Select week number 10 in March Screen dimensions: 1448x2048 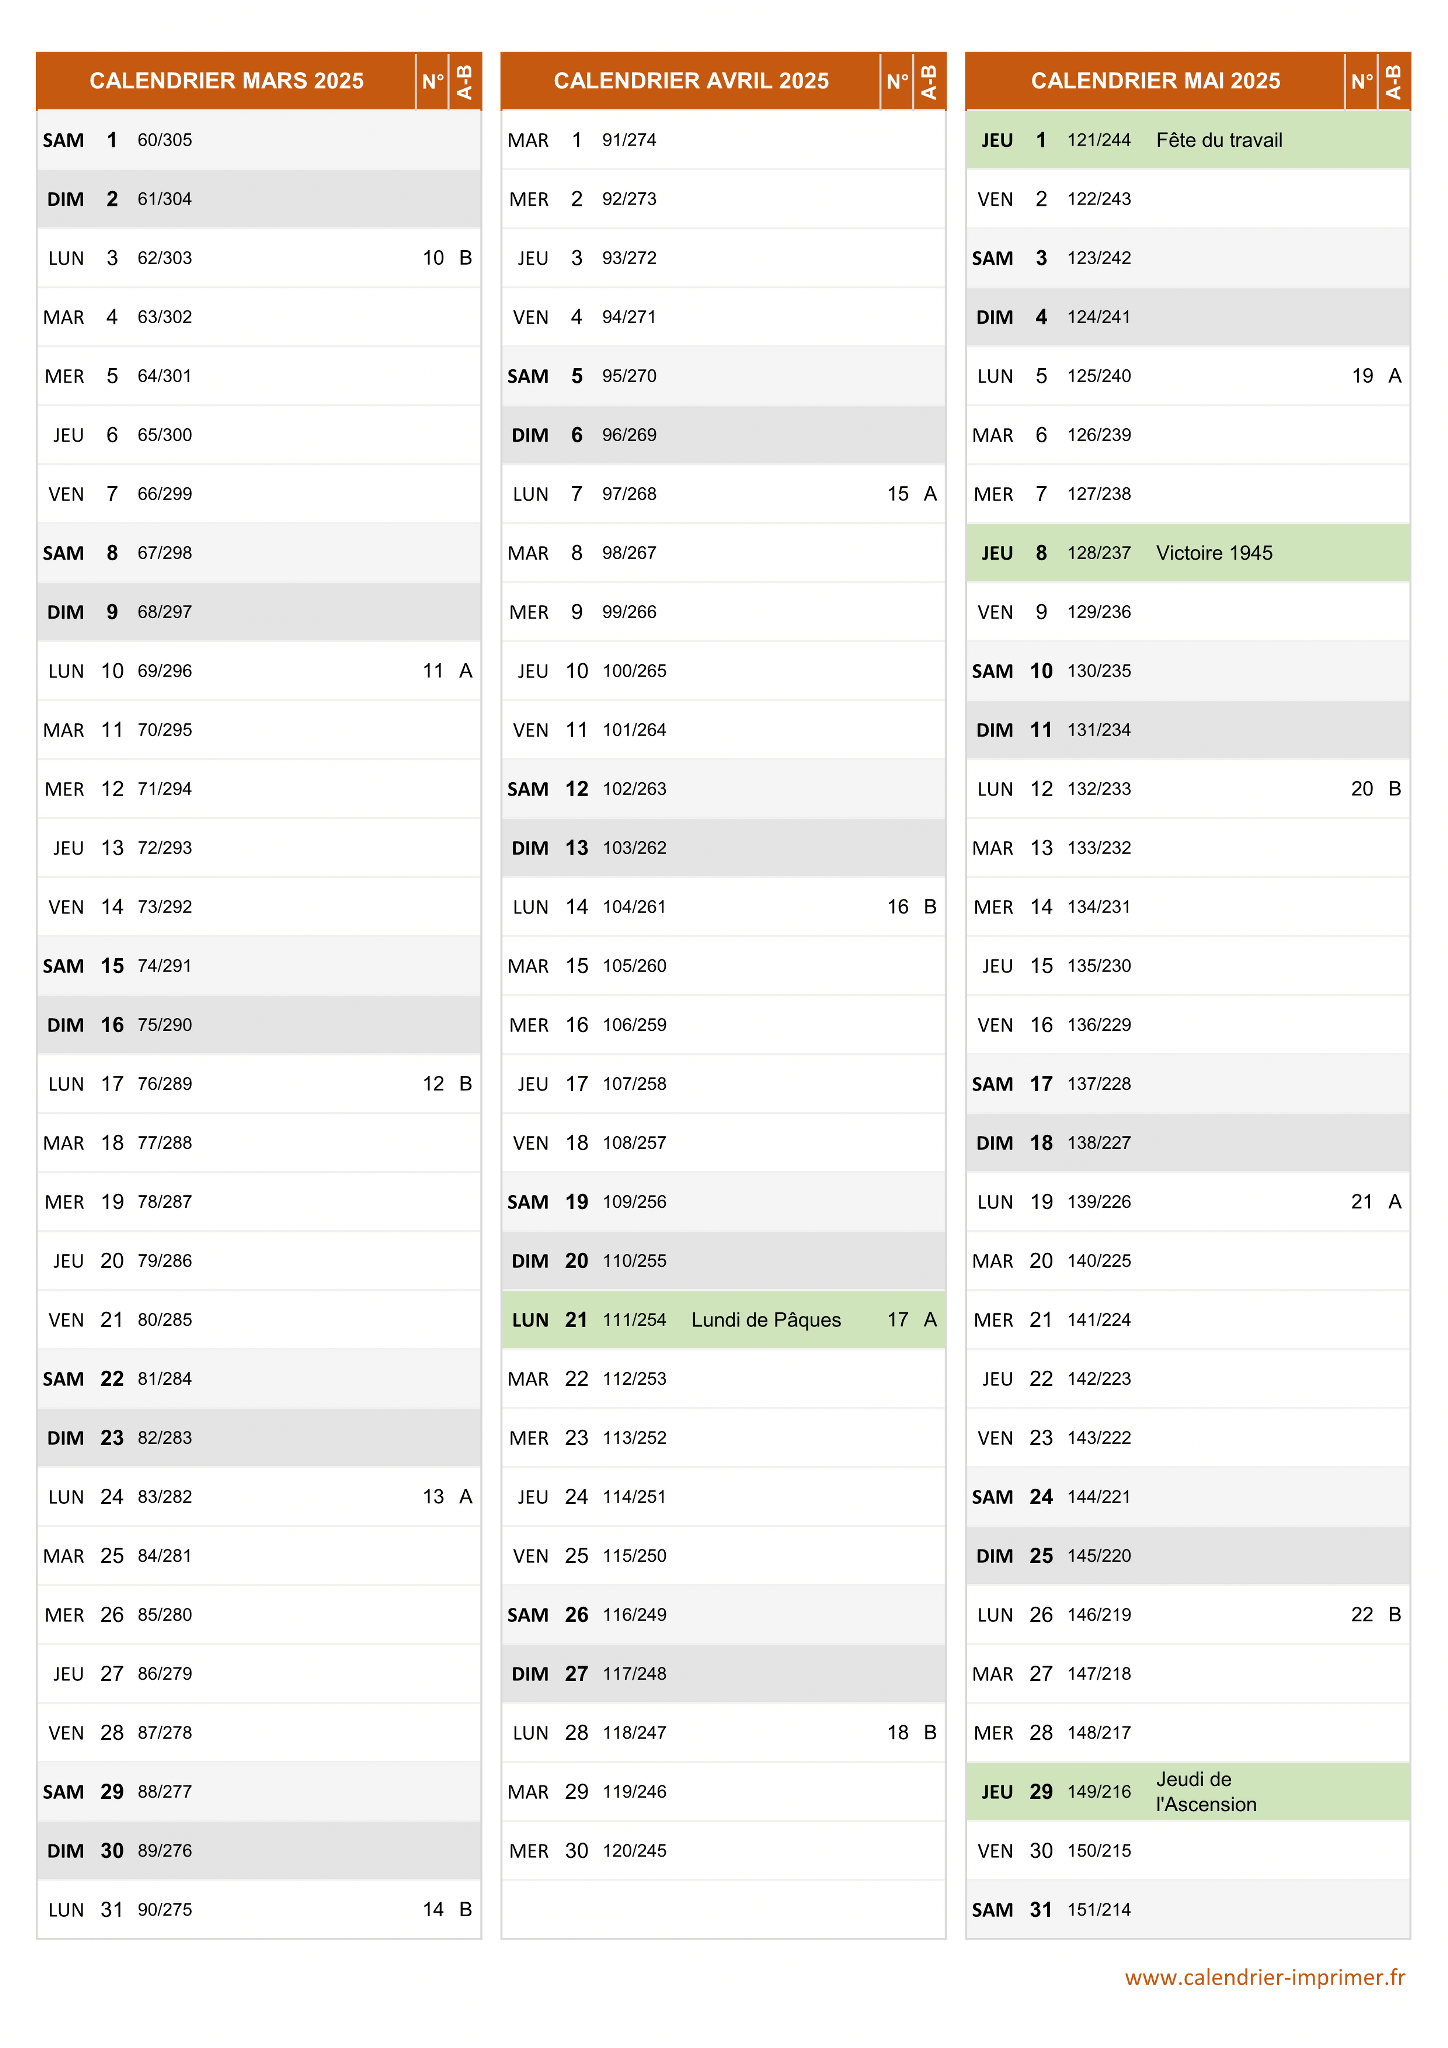point(433,258)
